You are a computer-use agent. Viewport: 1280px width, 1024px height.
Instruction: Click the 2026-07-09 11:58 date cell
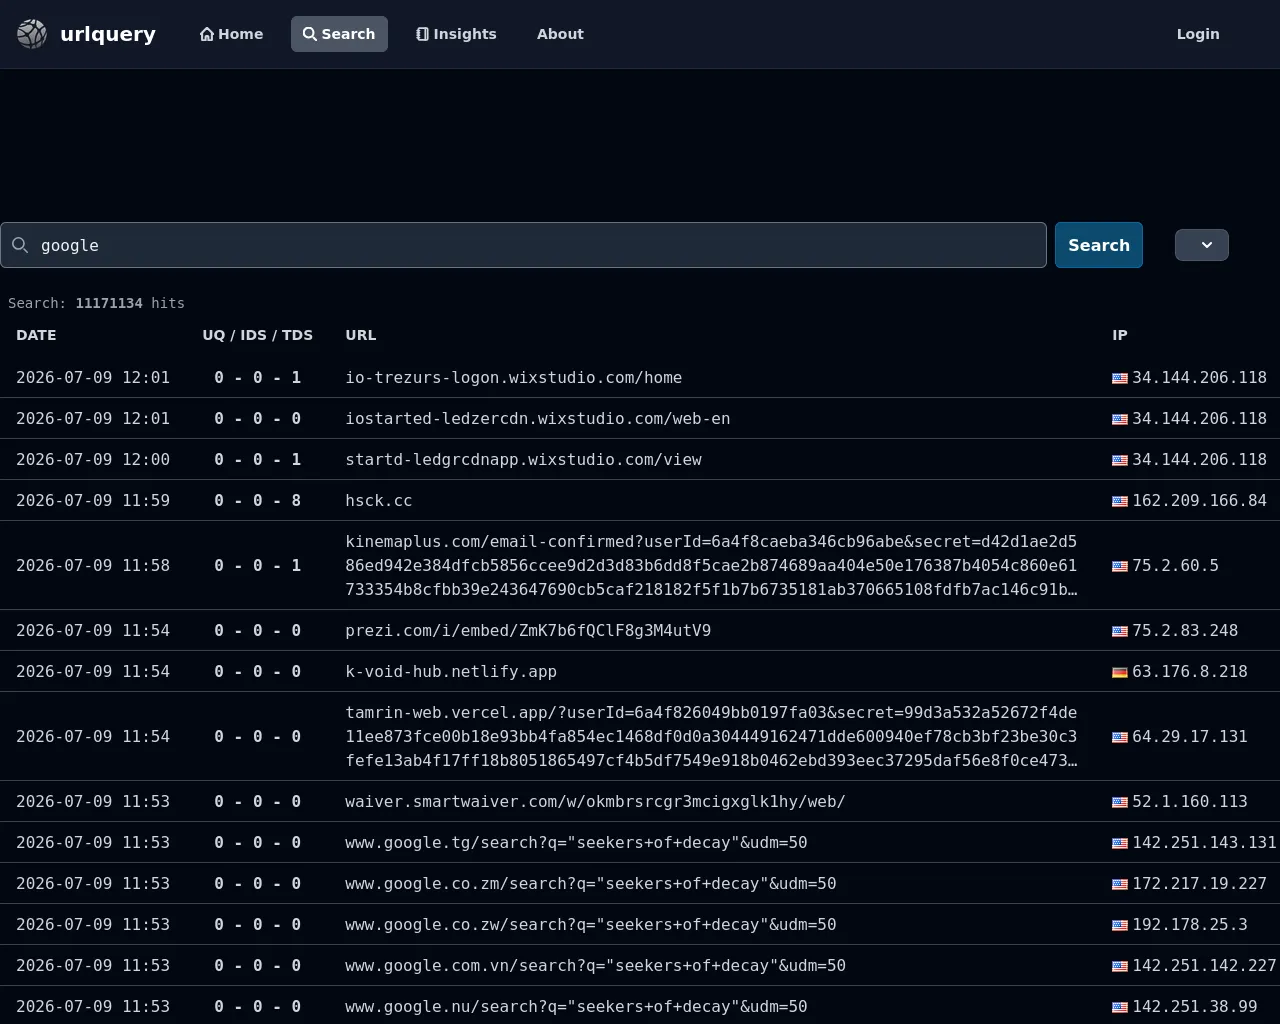tap(93, 566)
